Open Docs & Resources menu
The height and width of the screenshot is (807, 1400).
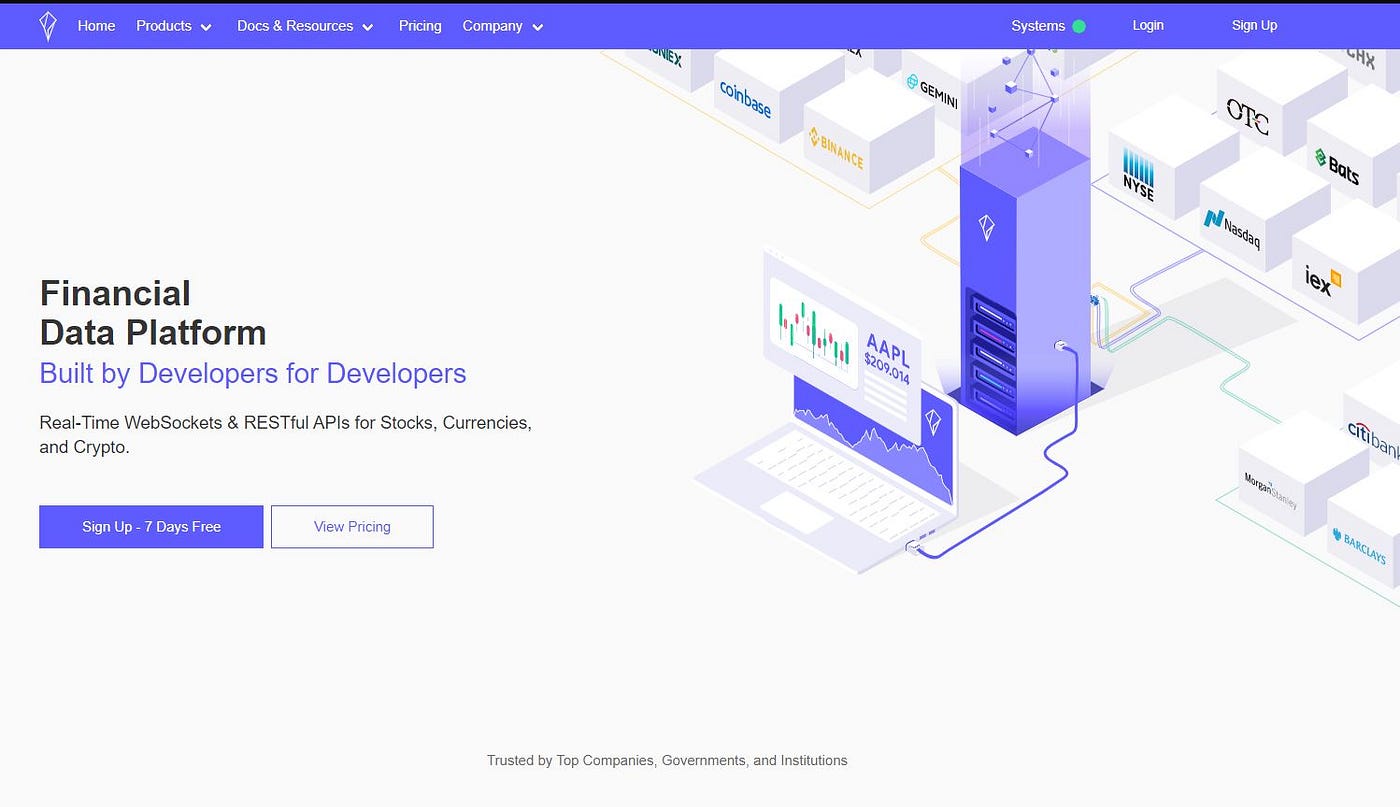click(295, 26)
